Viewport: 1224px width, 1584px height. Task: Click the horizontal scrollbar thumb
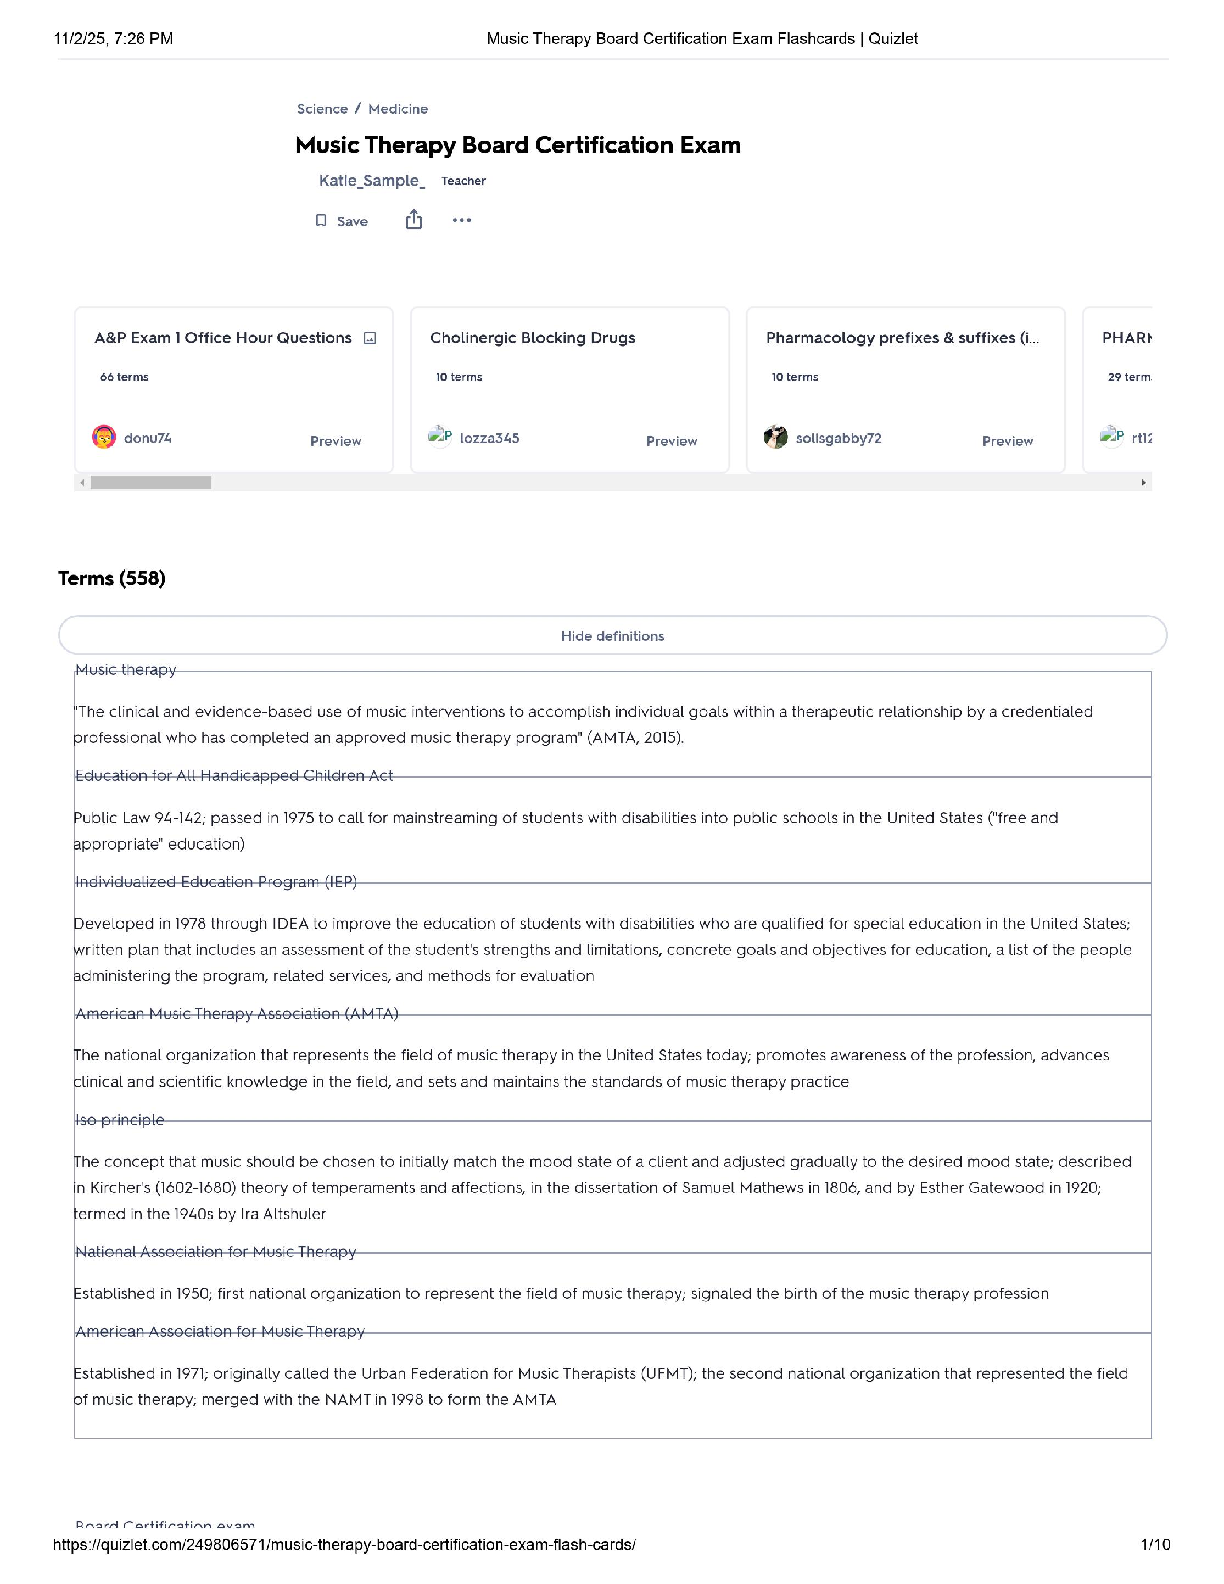[150, 482]
